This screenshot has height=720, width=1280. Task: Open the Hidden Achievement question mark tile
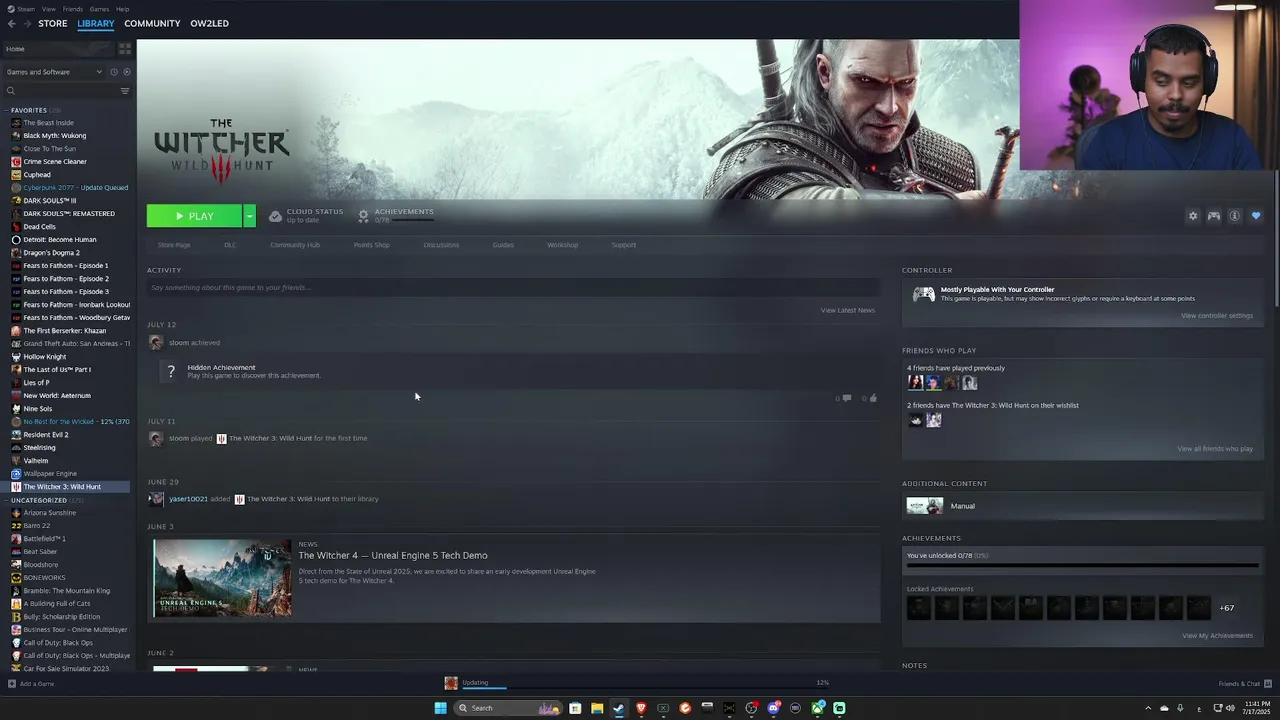click(171, 371)
